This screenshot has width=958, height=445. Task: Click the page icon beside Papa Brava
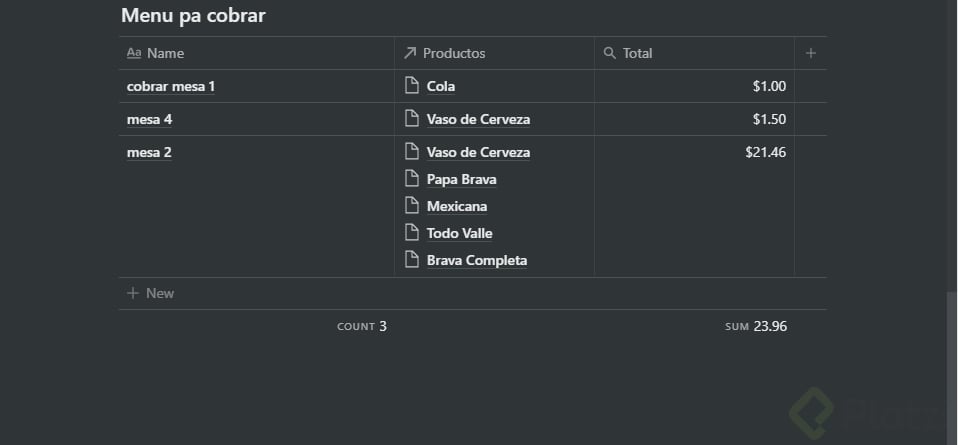[x=412, y=178]
